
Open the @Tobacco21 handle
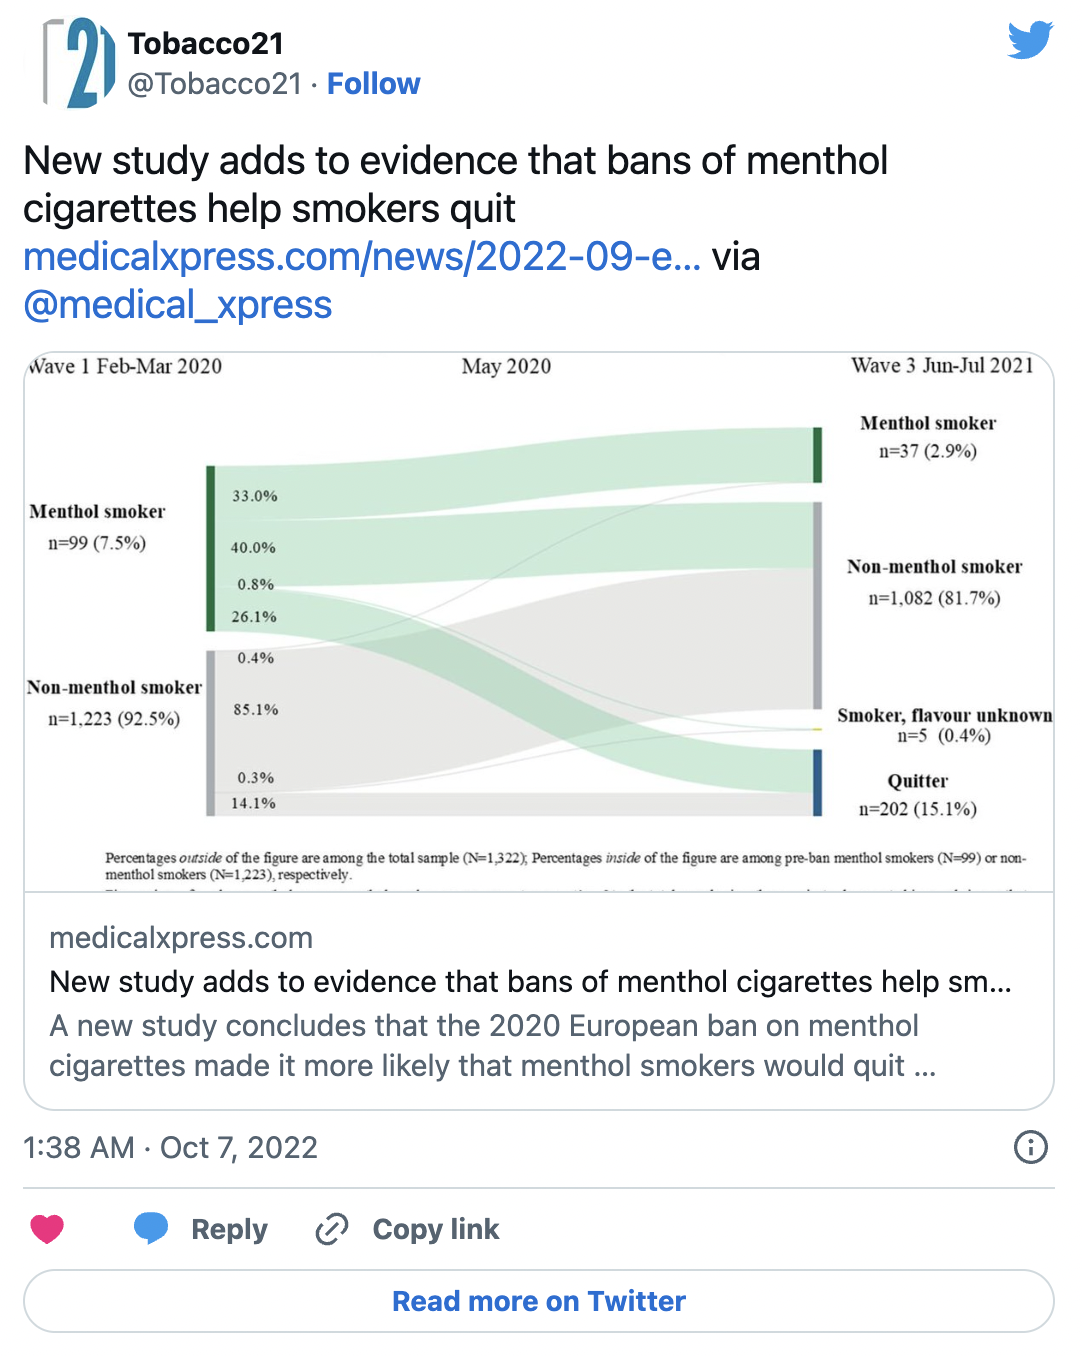pyautogui.click(x=215, y=83)
